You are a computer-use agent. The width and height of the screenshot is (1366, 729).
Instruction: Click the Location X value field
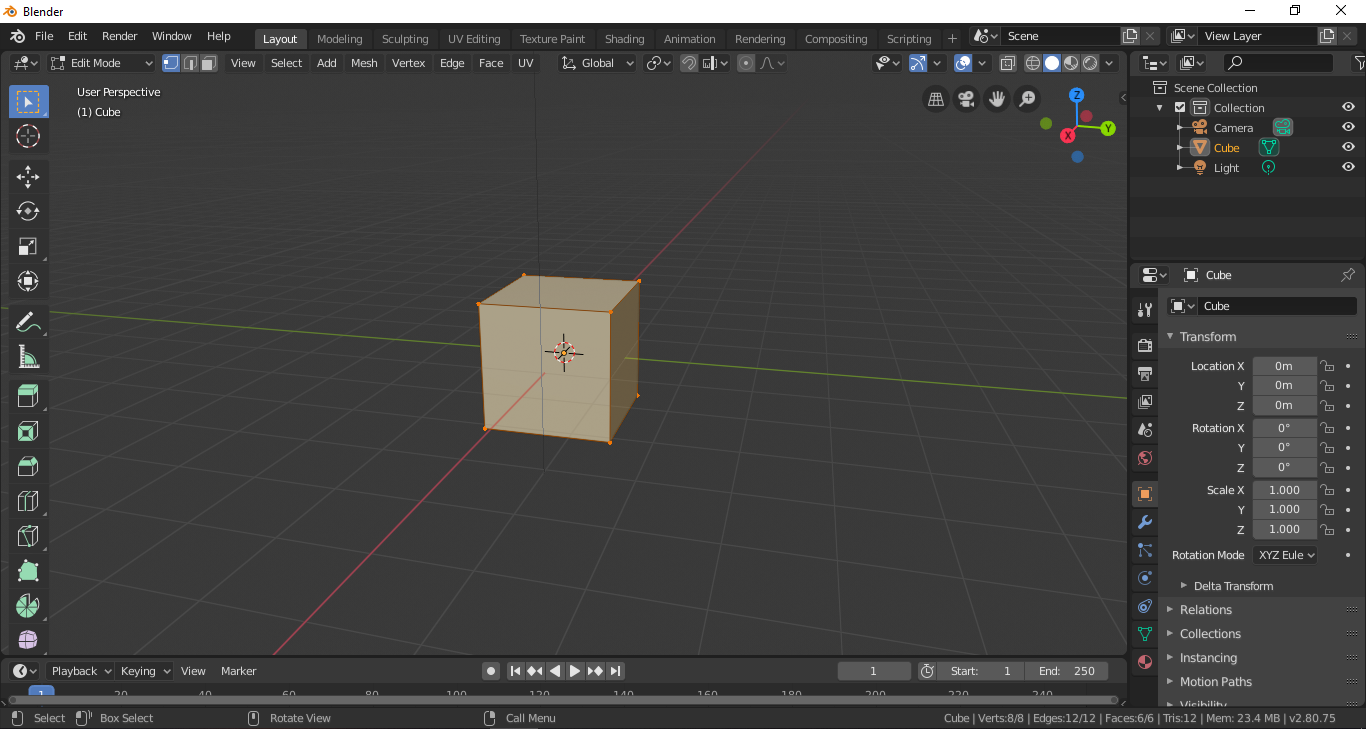tap(1284, 366)
